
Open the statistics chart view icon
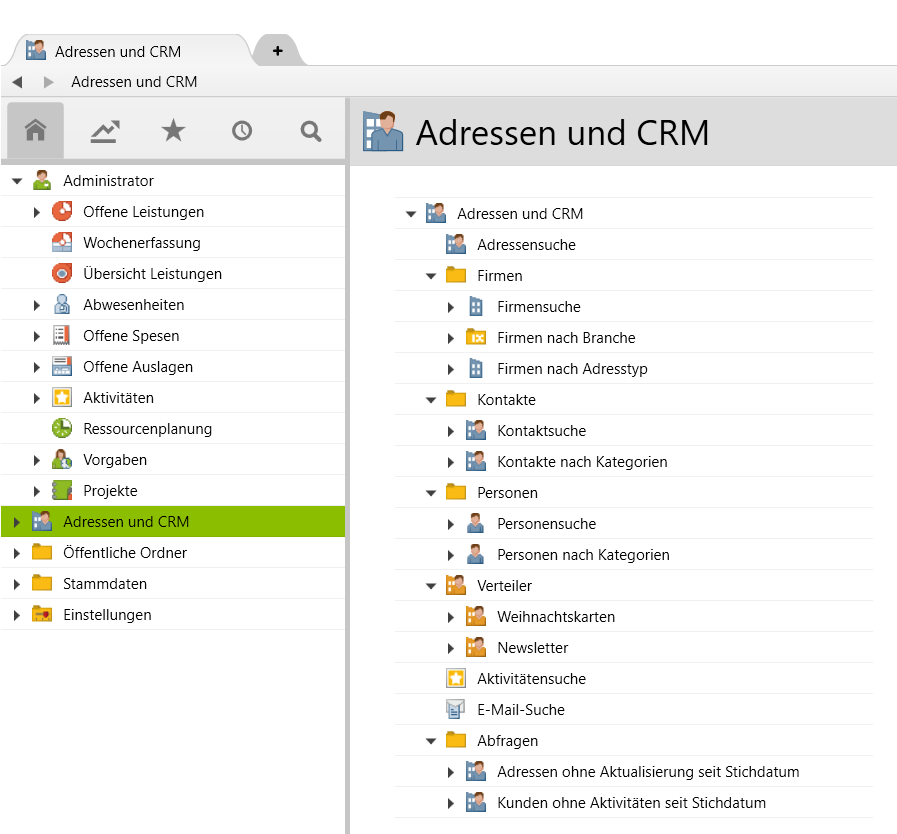(x=105, y=131)
